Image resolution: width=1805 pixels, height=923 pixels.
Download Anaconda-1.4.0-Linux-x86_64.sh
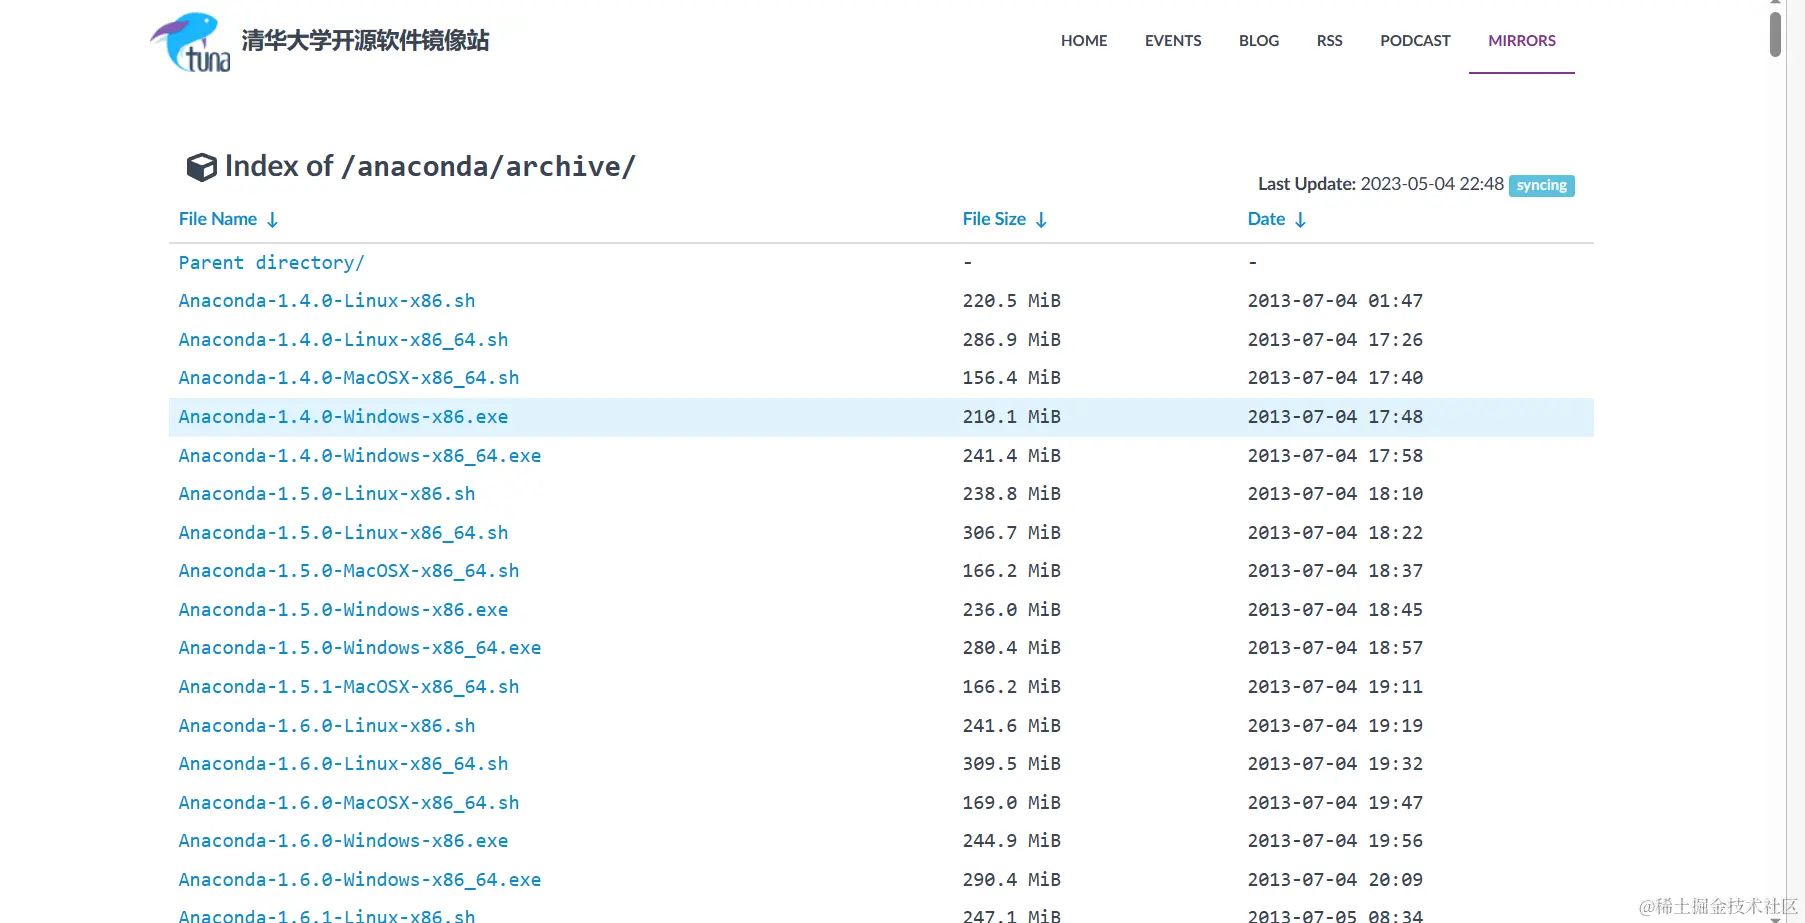coord(343,340)
